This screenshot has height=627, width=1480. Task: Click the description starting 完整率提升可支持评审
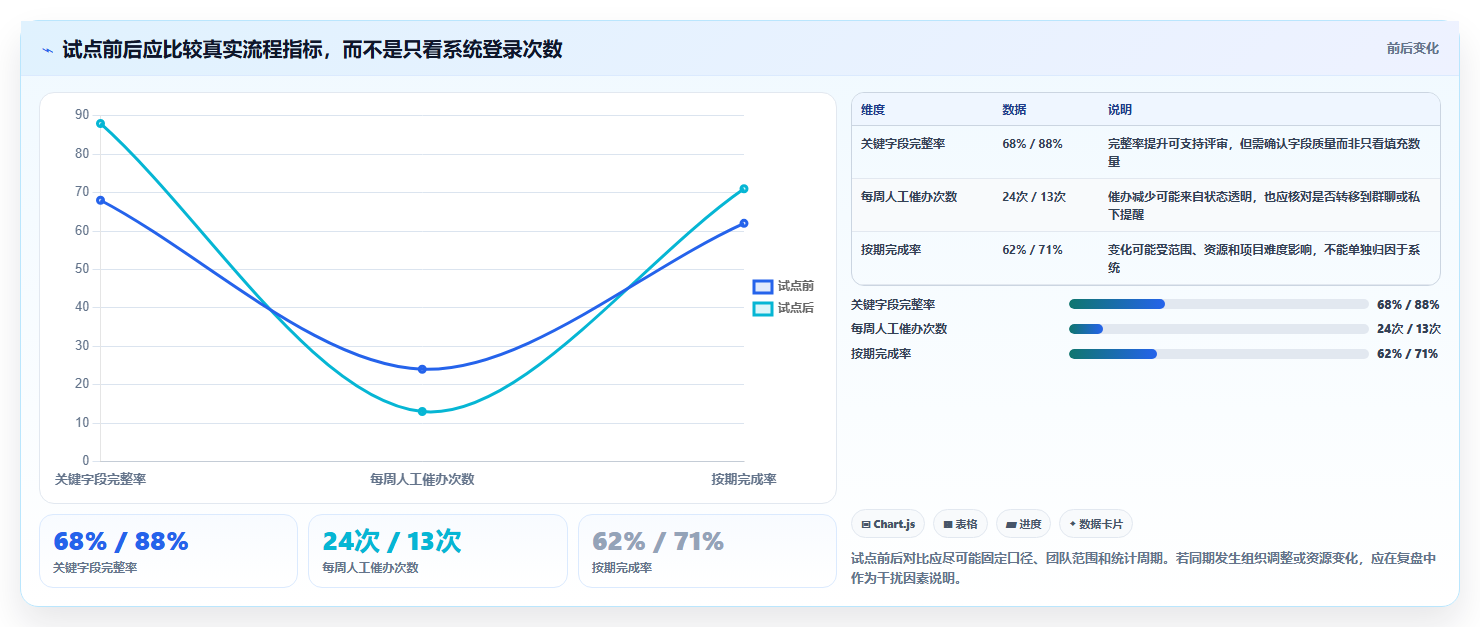click(x=1264, y=152)
